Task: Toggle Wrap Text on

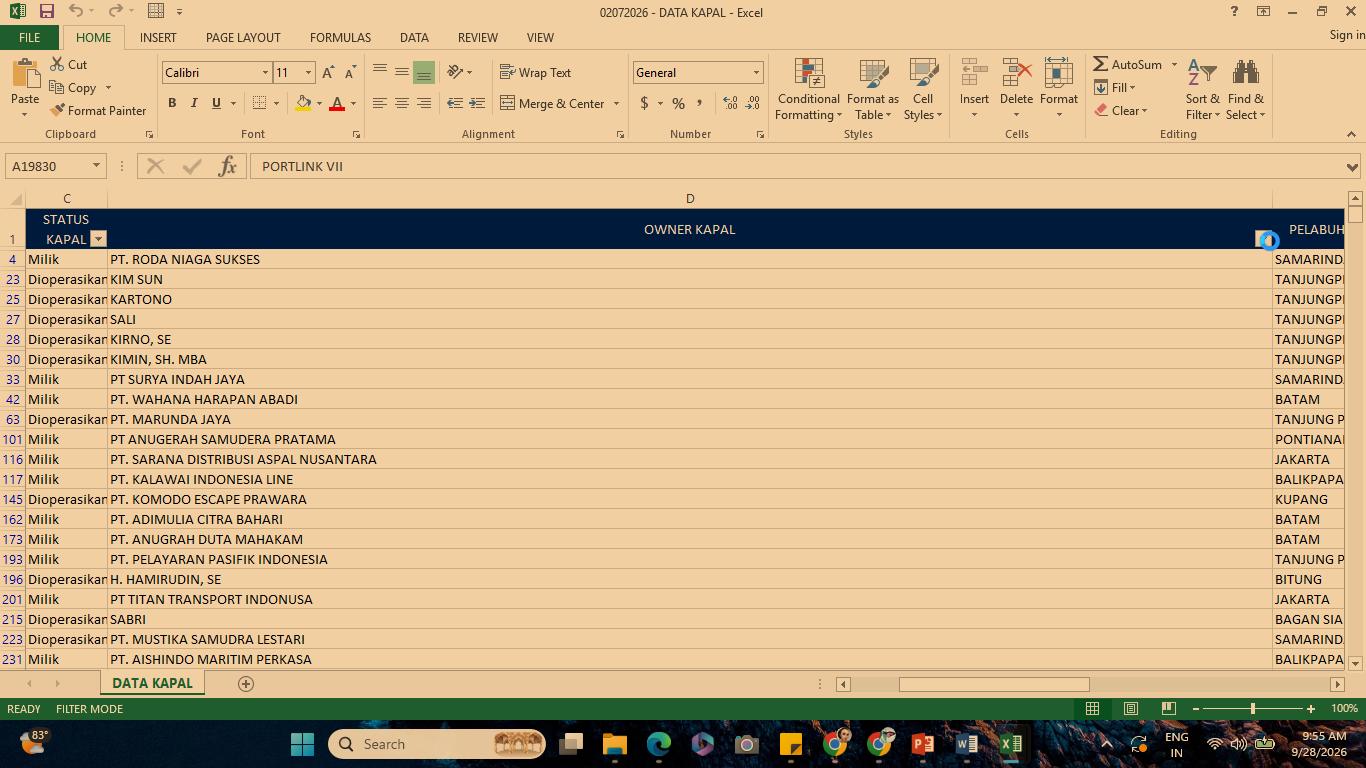Action: pos(535,73)
